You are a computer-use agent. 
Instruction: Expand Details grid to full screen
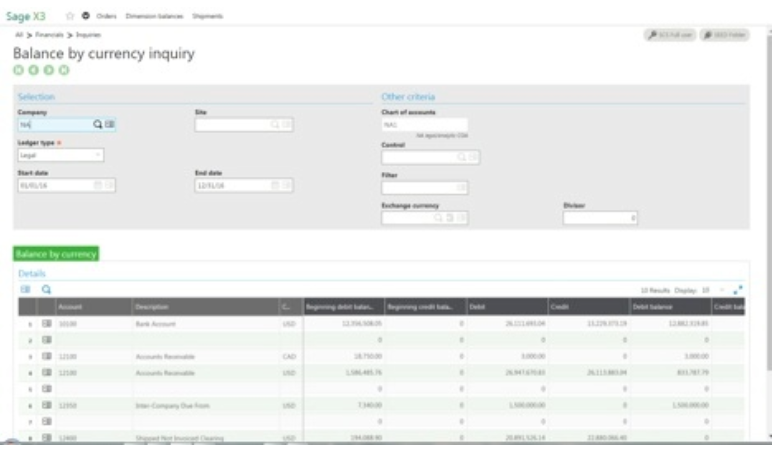point(738,290)
